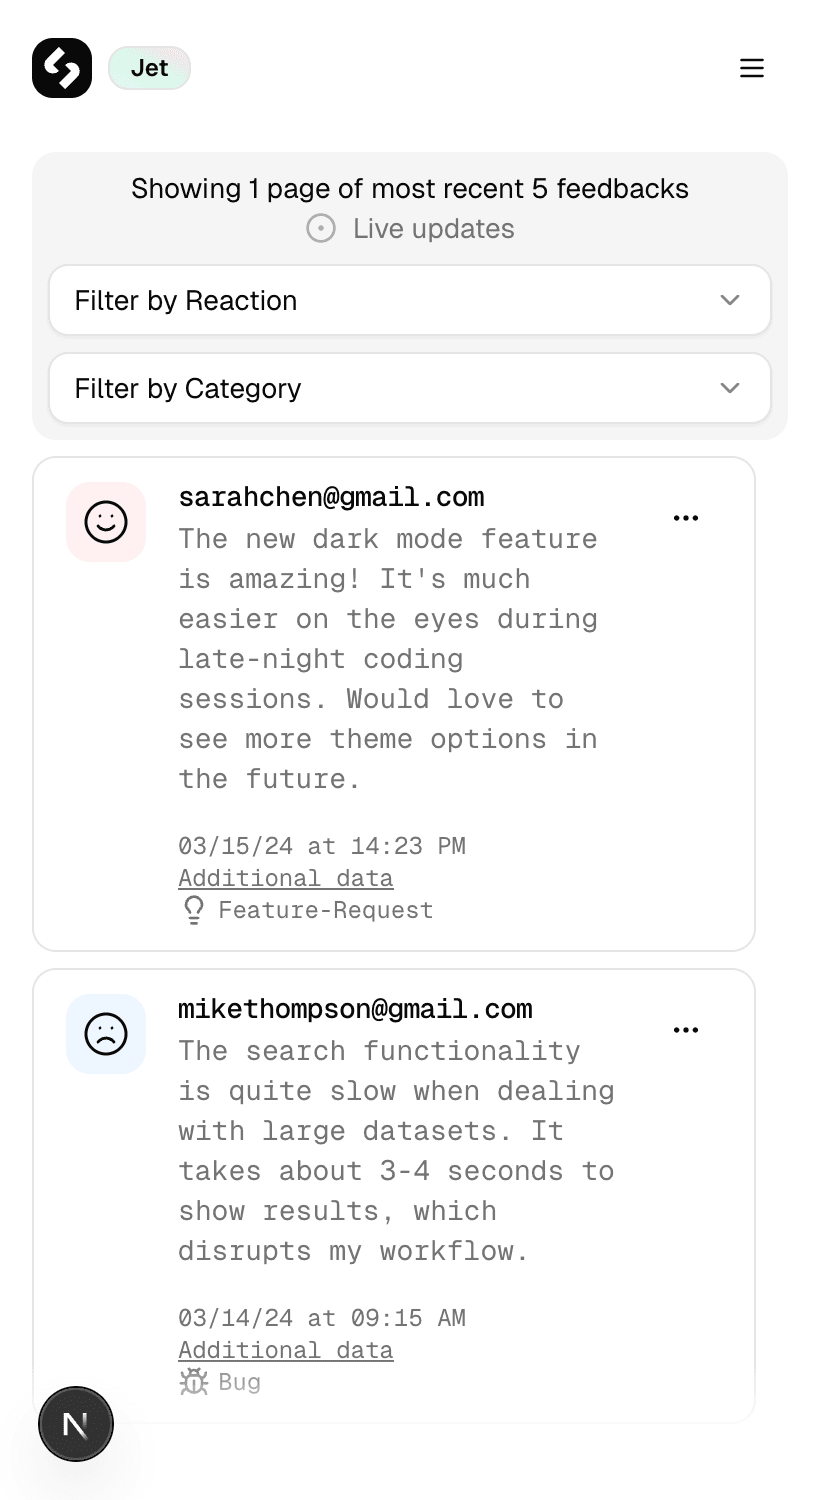Click the lightbulb Feature-Request icon
Screen dimensions: 820x1500
pos(193,909)
